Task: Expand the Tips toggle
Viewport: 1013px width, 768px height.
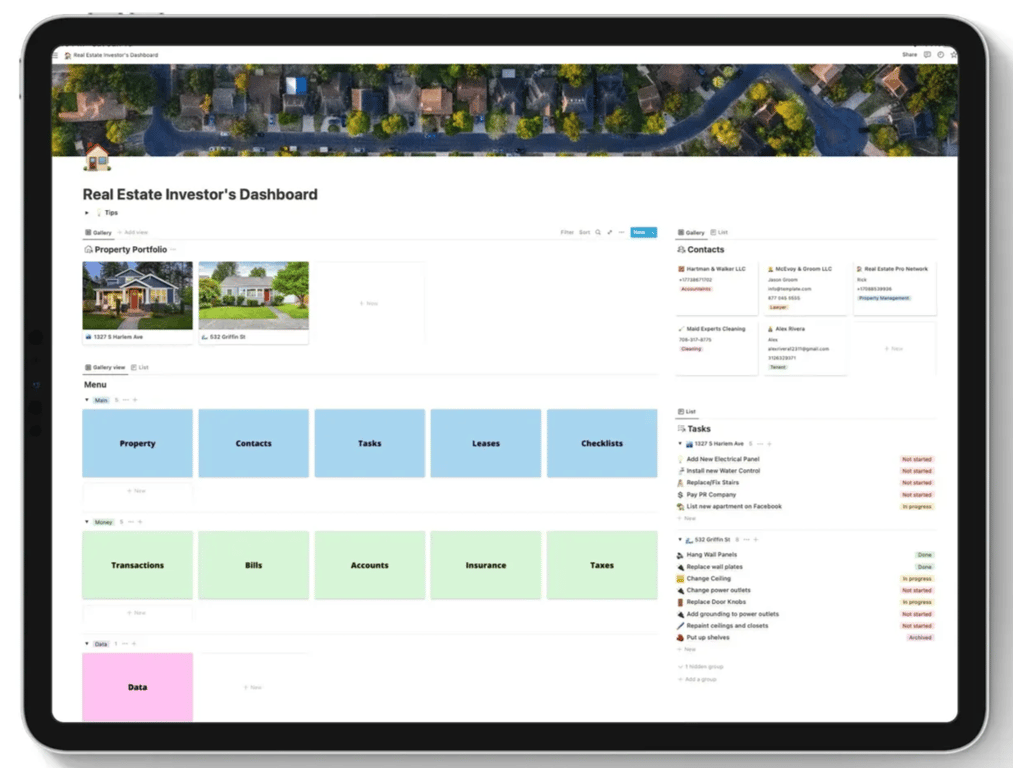Action: coord(87,213)
